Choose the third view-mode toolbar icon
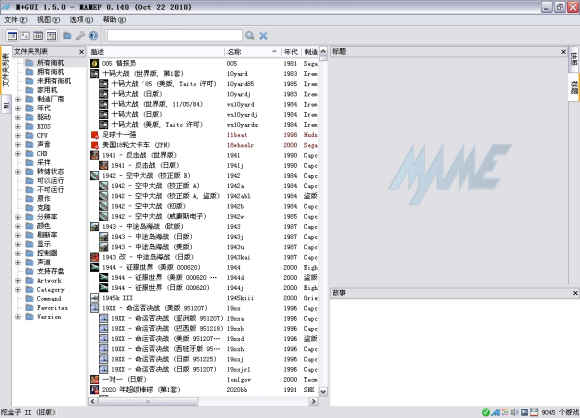 pos(38,36)
